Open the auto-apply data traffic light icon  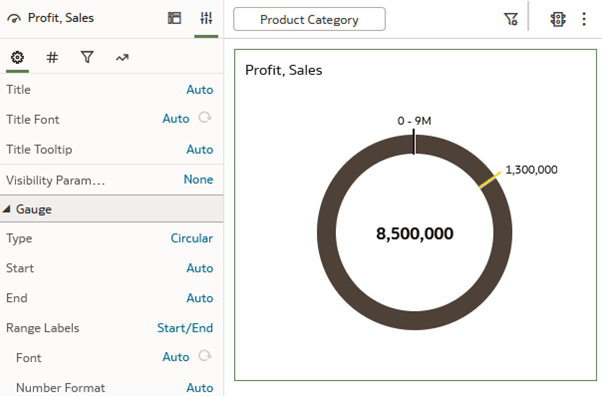(558, 19)
